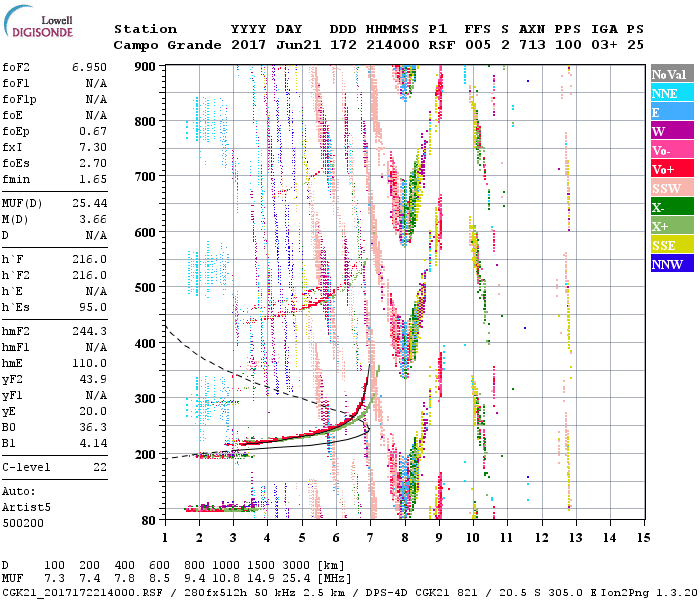Click the 15 MHz frequency axis label
Screen dimensions: 700x600
pos(644,538)
